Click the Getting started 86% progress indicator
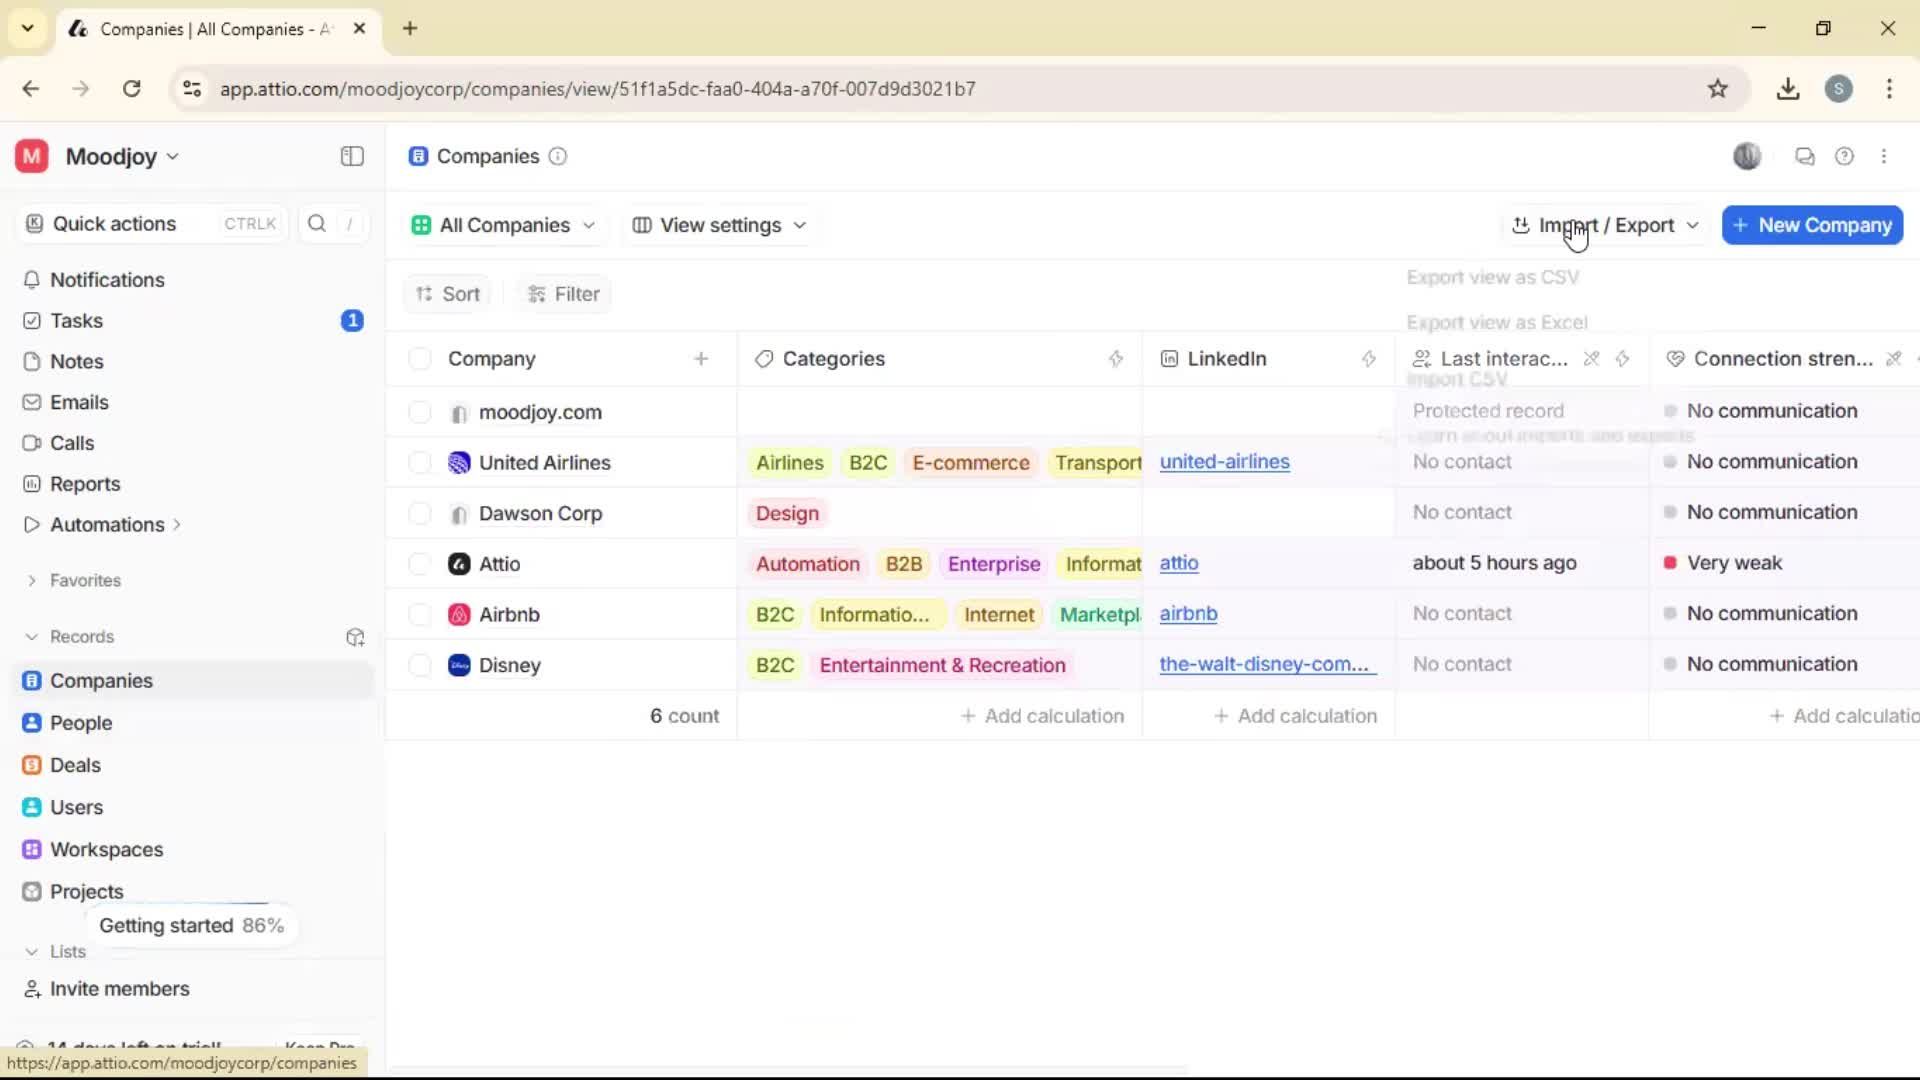 pos(191,925)
